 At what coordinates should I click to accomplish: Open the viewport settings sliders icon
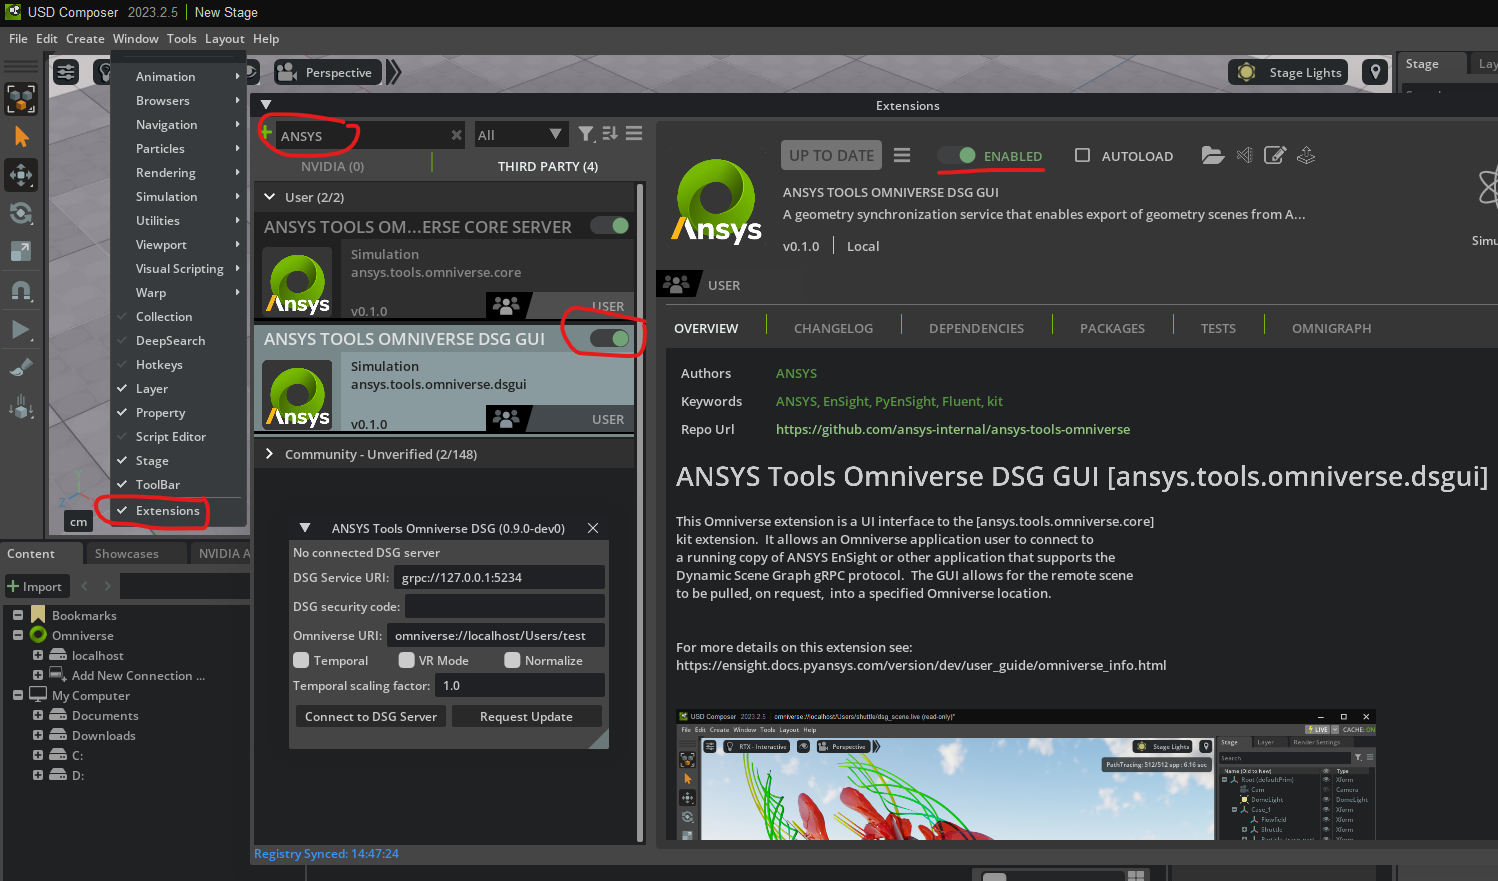[x=66, y=72]
